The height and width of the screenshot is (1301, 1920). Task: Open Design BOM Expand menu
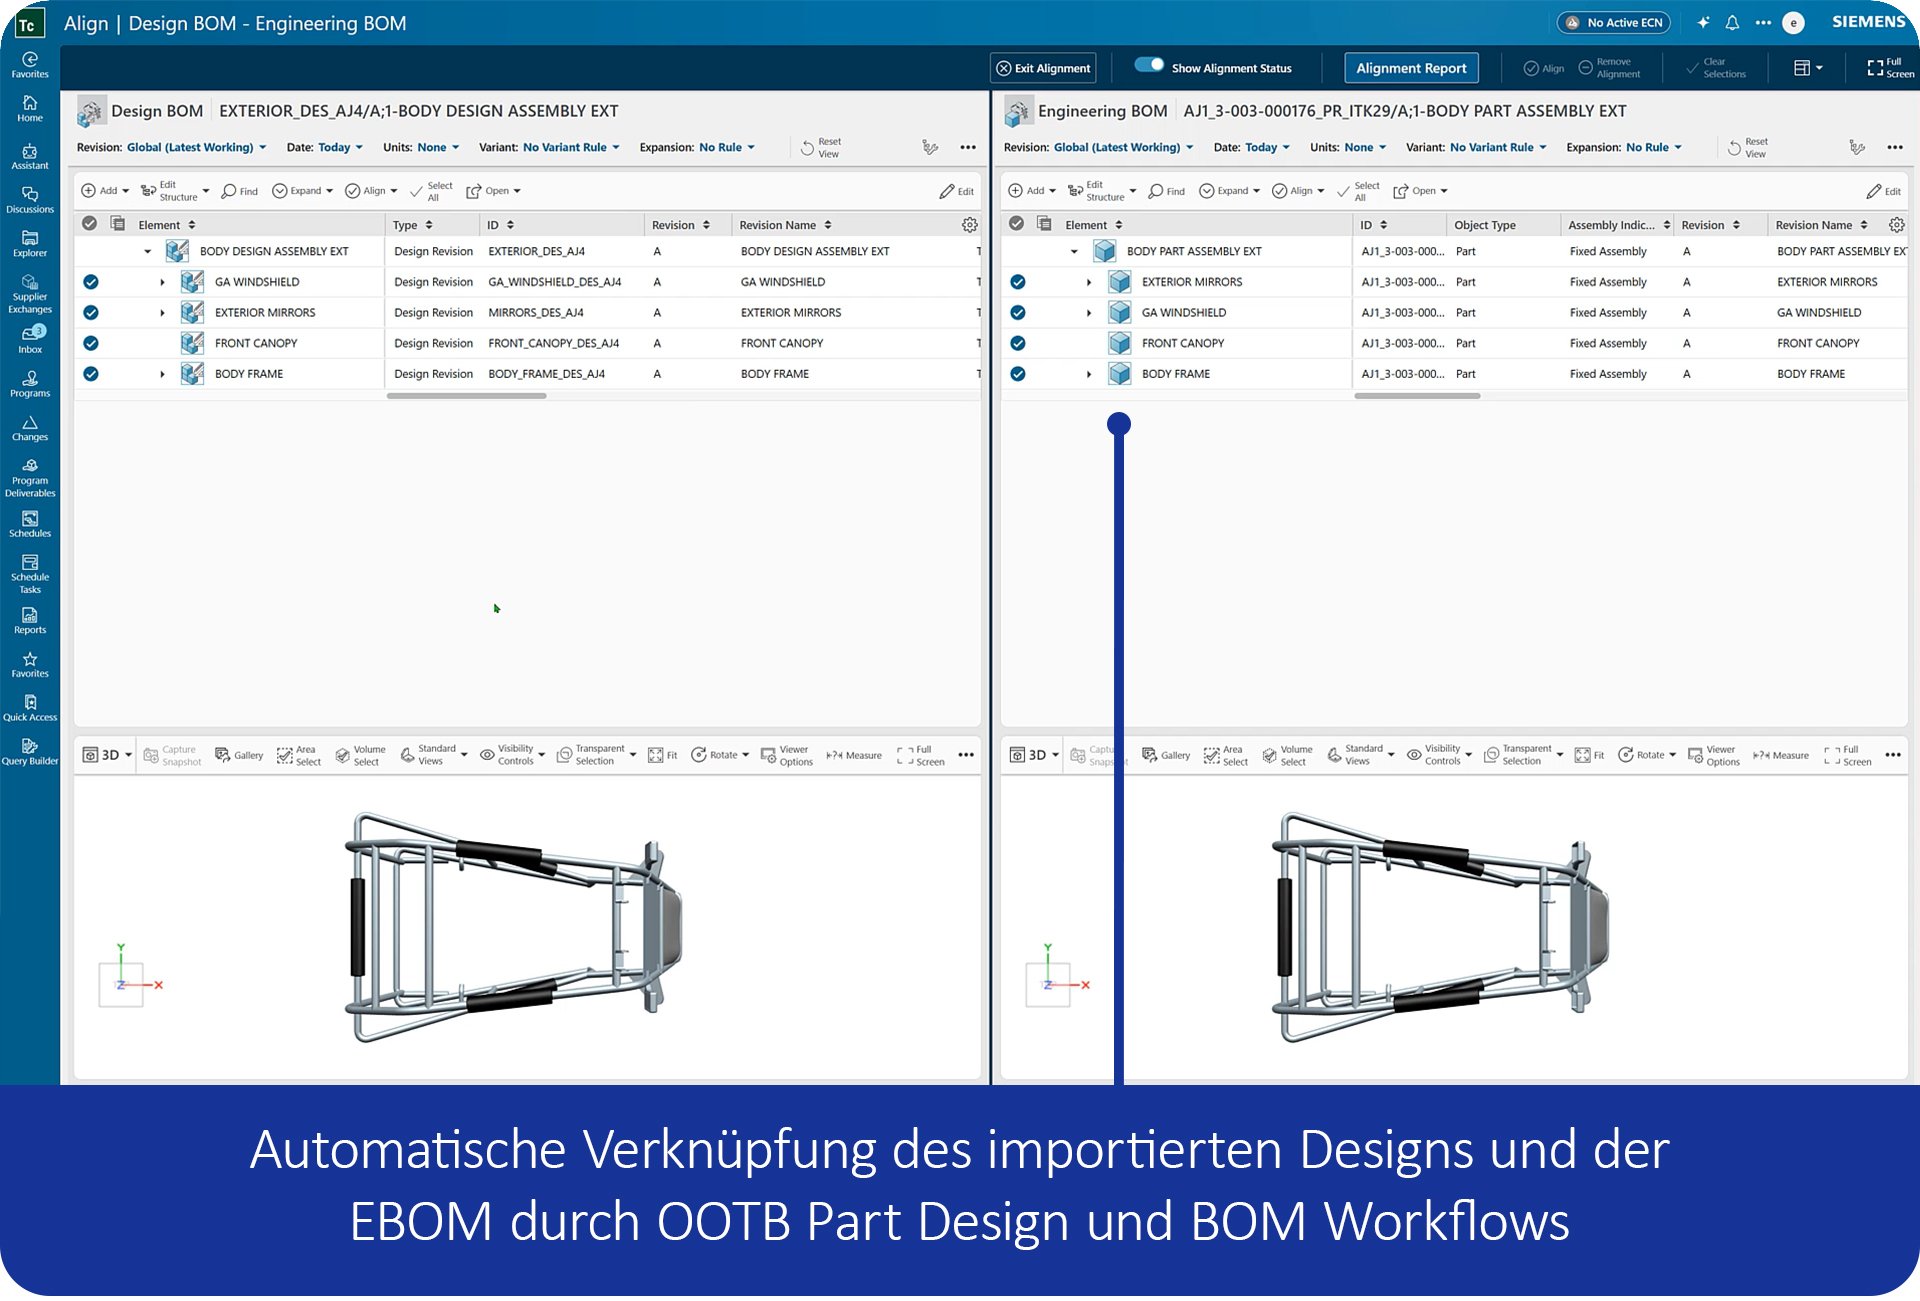click(x=303, y=191)
